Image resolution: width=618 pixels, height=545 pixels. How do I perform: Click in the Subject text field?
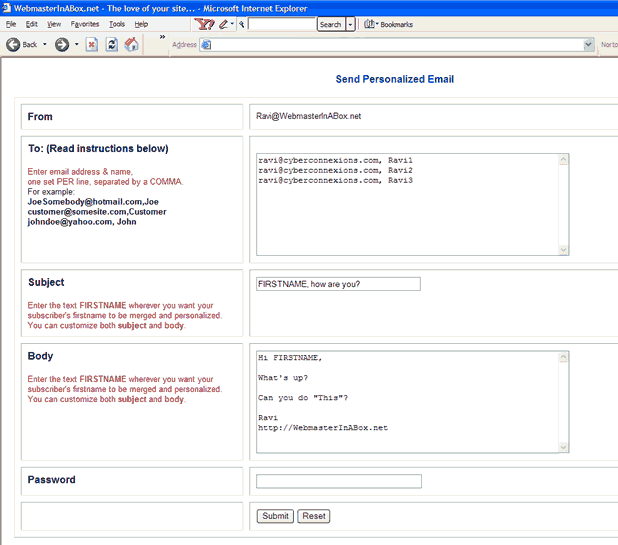(x=338, y=284)
